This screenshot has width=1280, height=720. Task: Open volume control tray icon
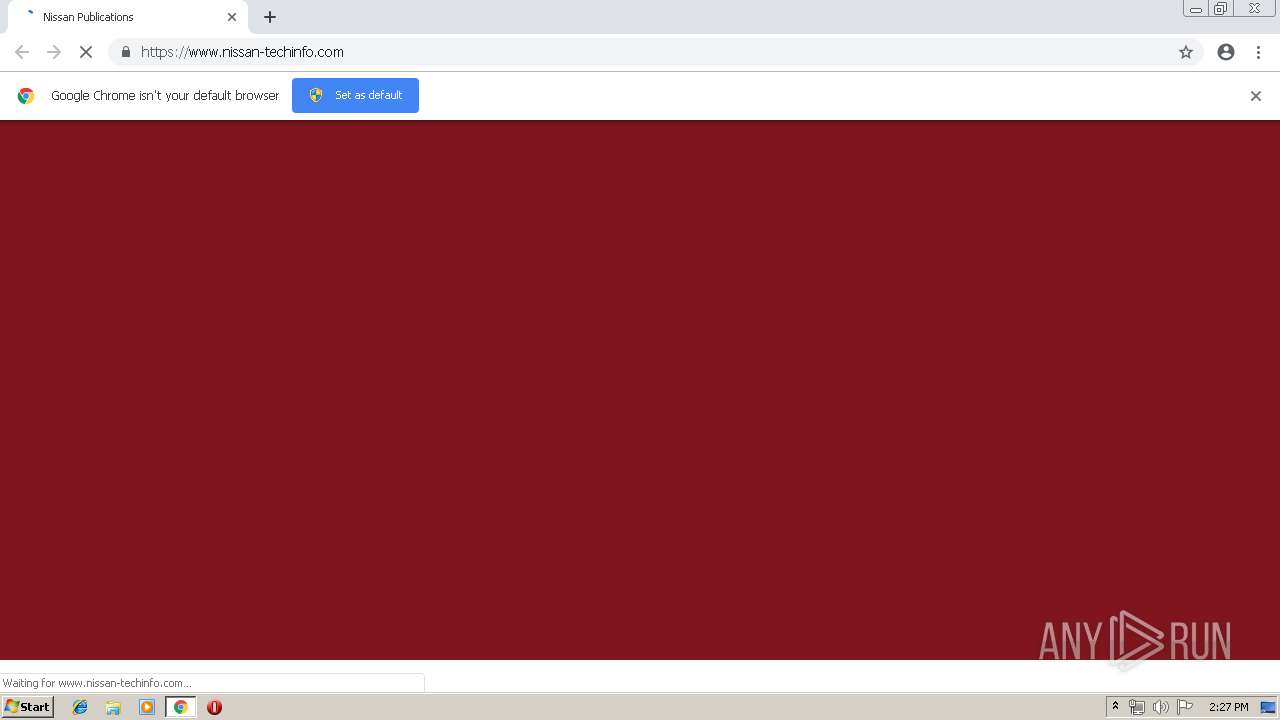(1160, 707)
